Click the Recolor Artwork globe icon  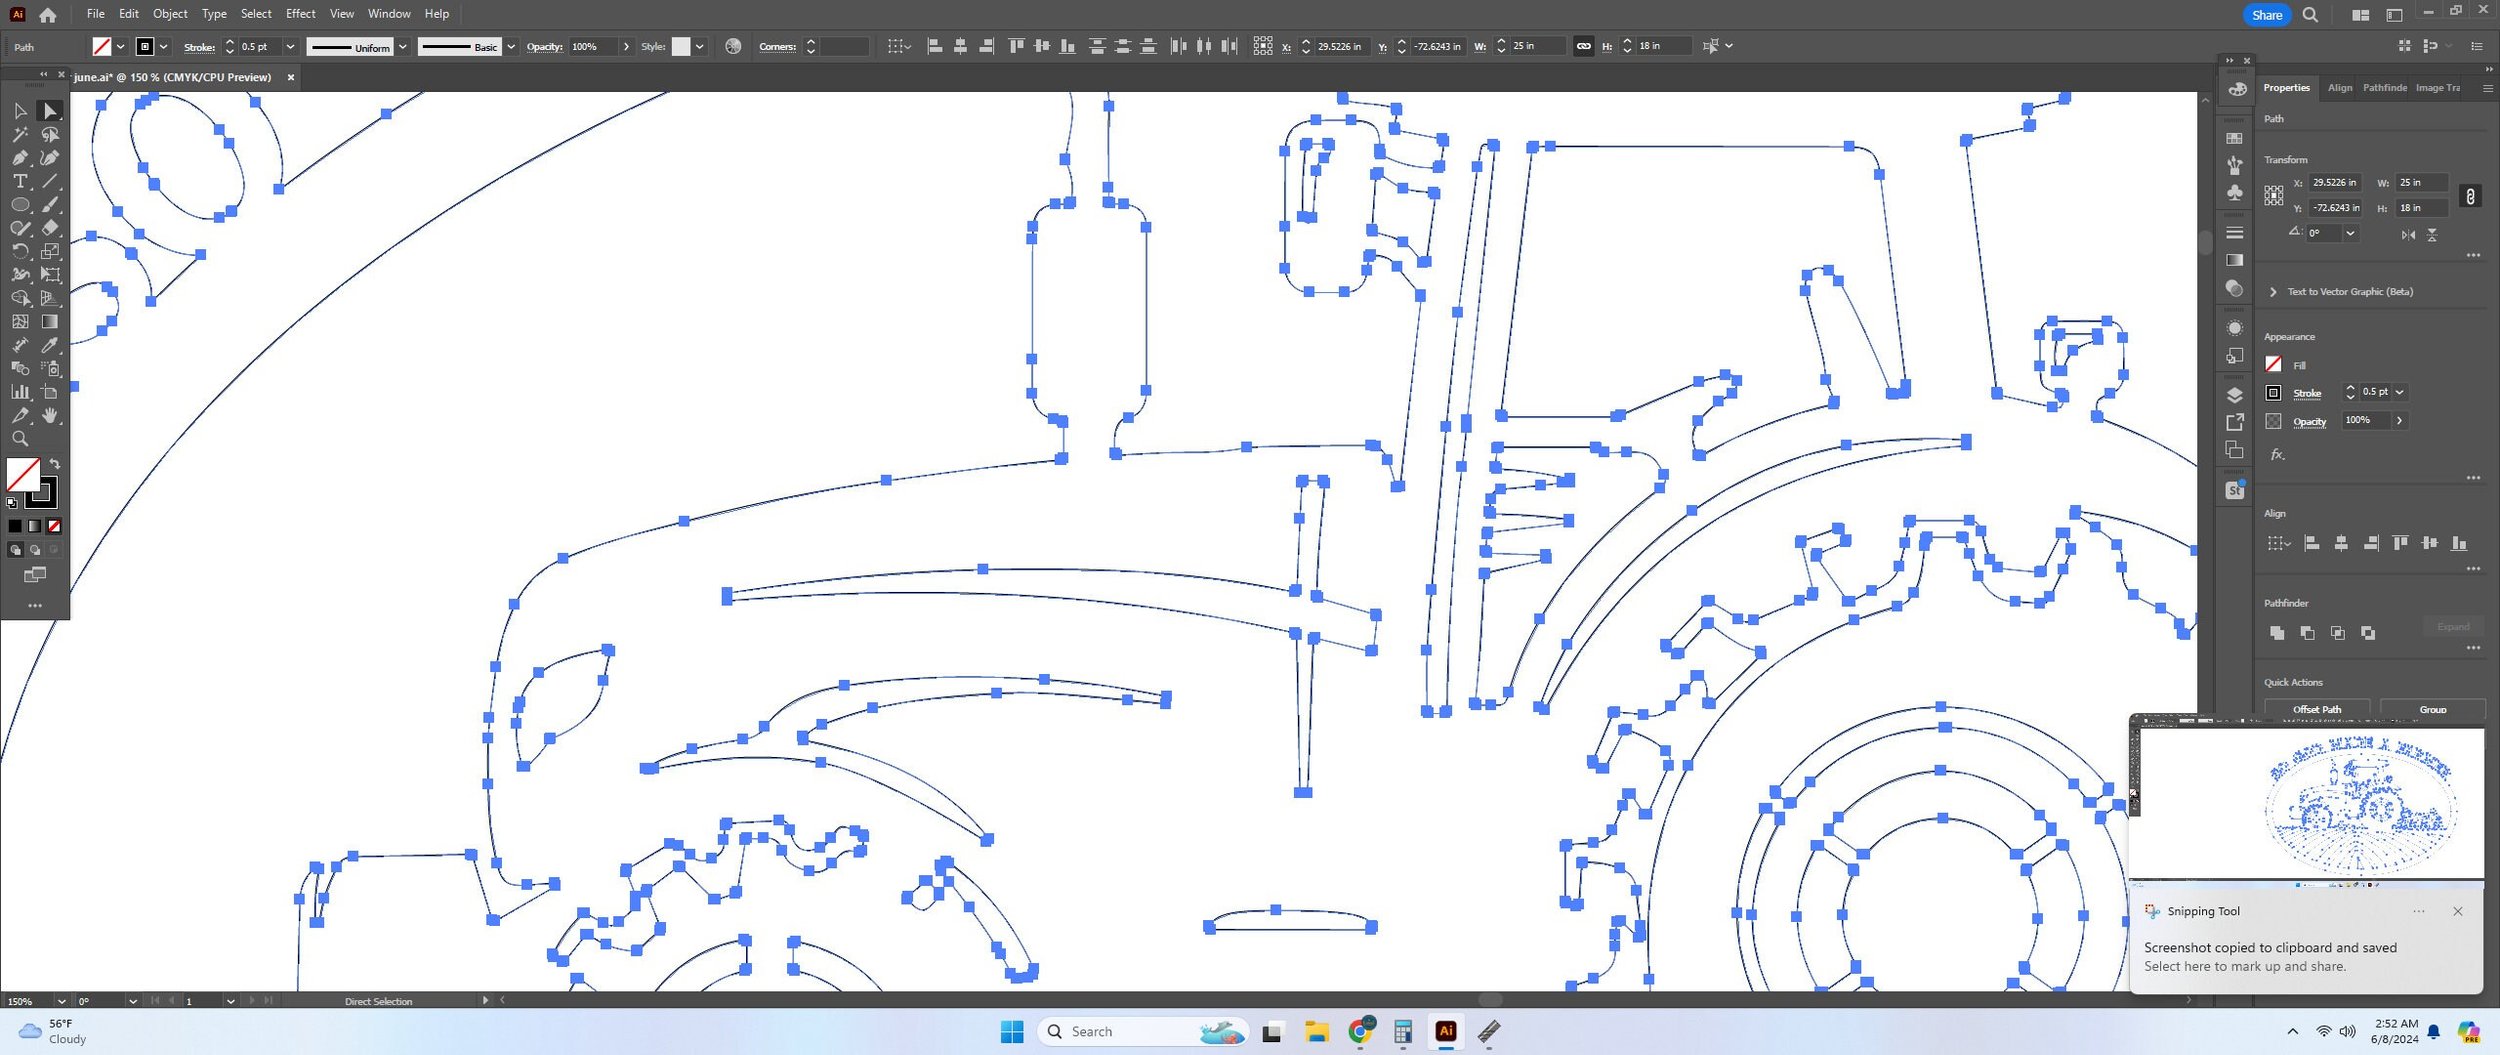pyautogui.click(x=733, y=46)
